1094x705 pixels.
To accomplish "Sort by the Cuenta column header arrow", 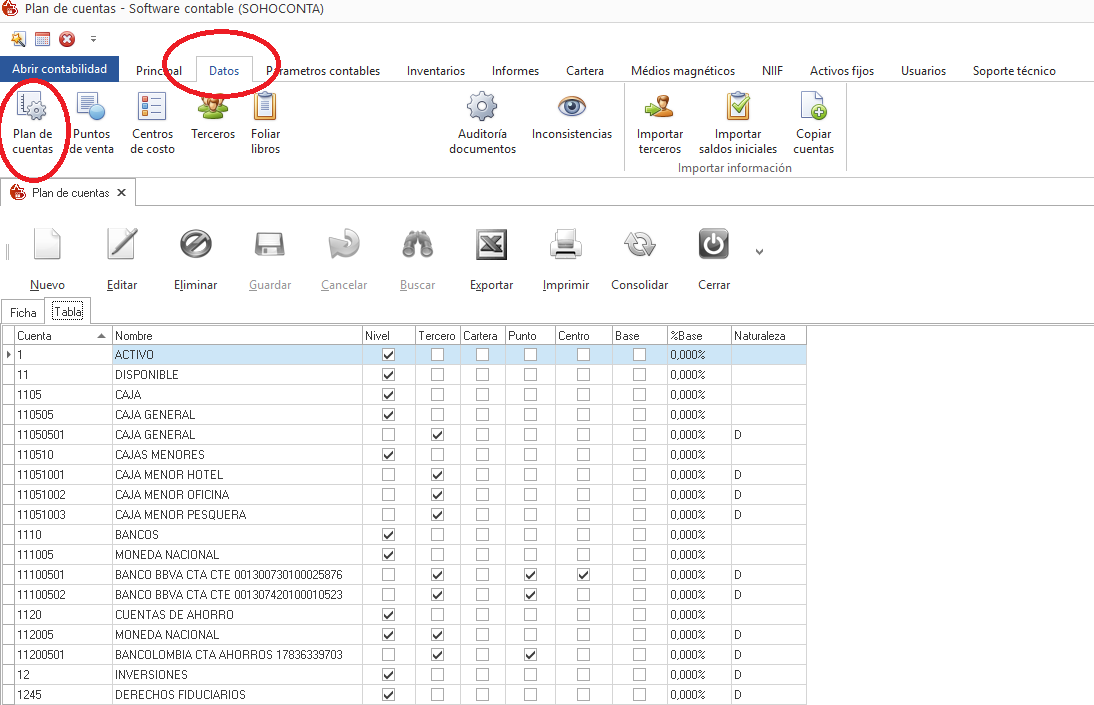I will tap(101, 336).
